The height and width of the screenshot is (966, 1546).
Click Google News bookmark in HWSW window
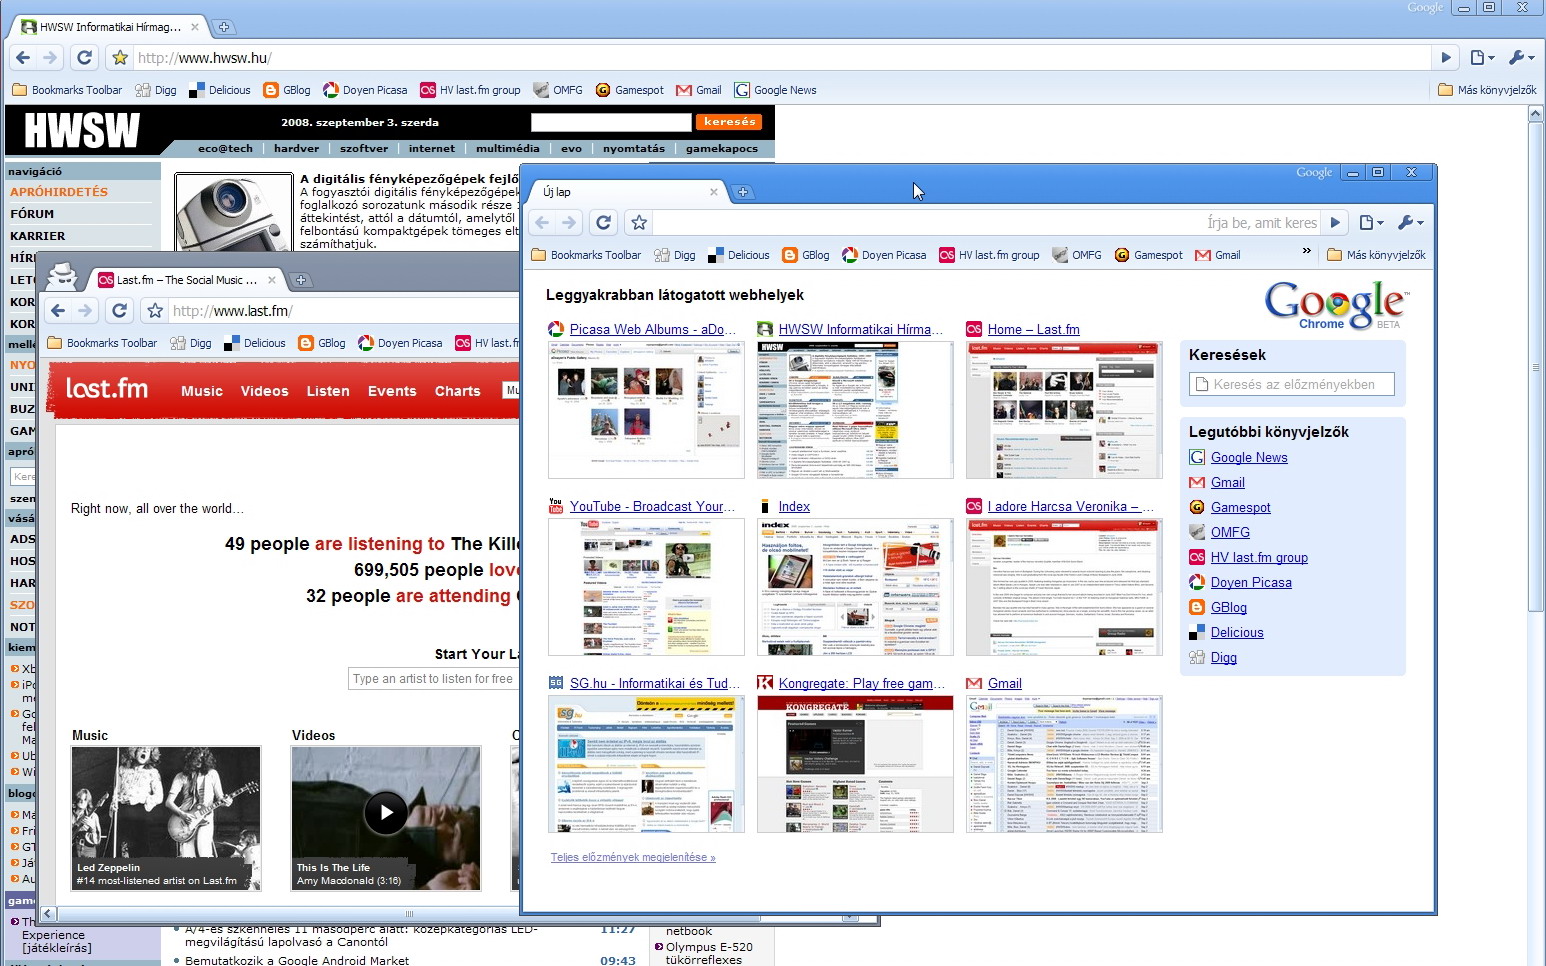click(775, 90)
